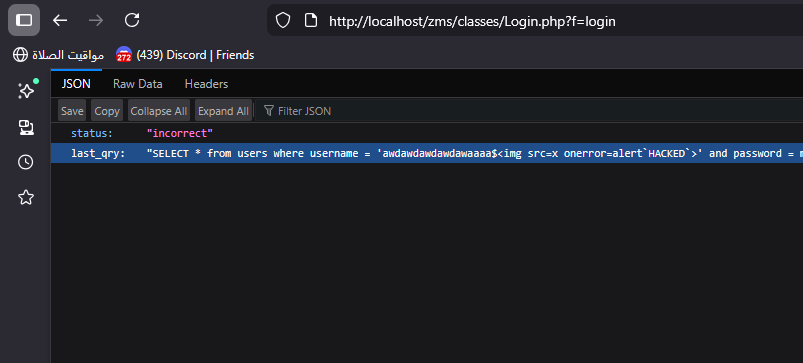Image resolution: width=803 pixels, height=363 pixels.
Task: Click Expand All button
Action: [x=223, y=111]
